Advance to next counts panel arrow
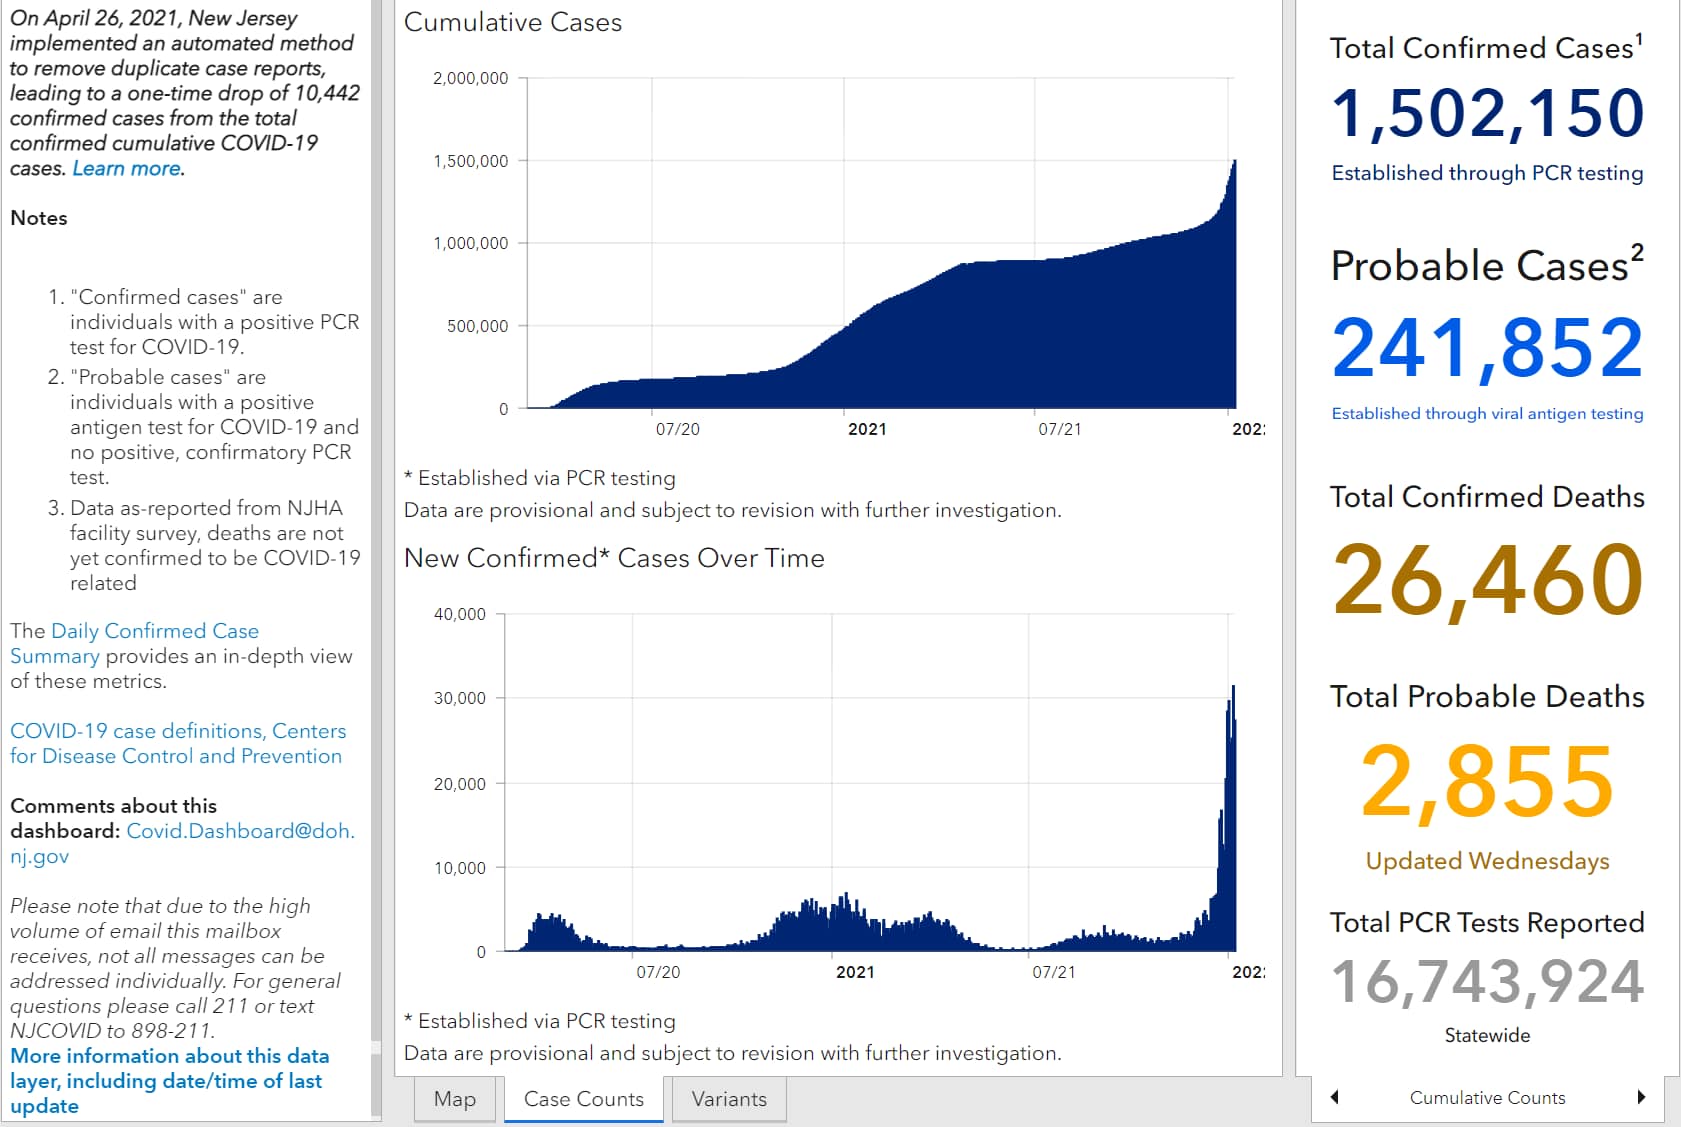 click(1641, 1097)
